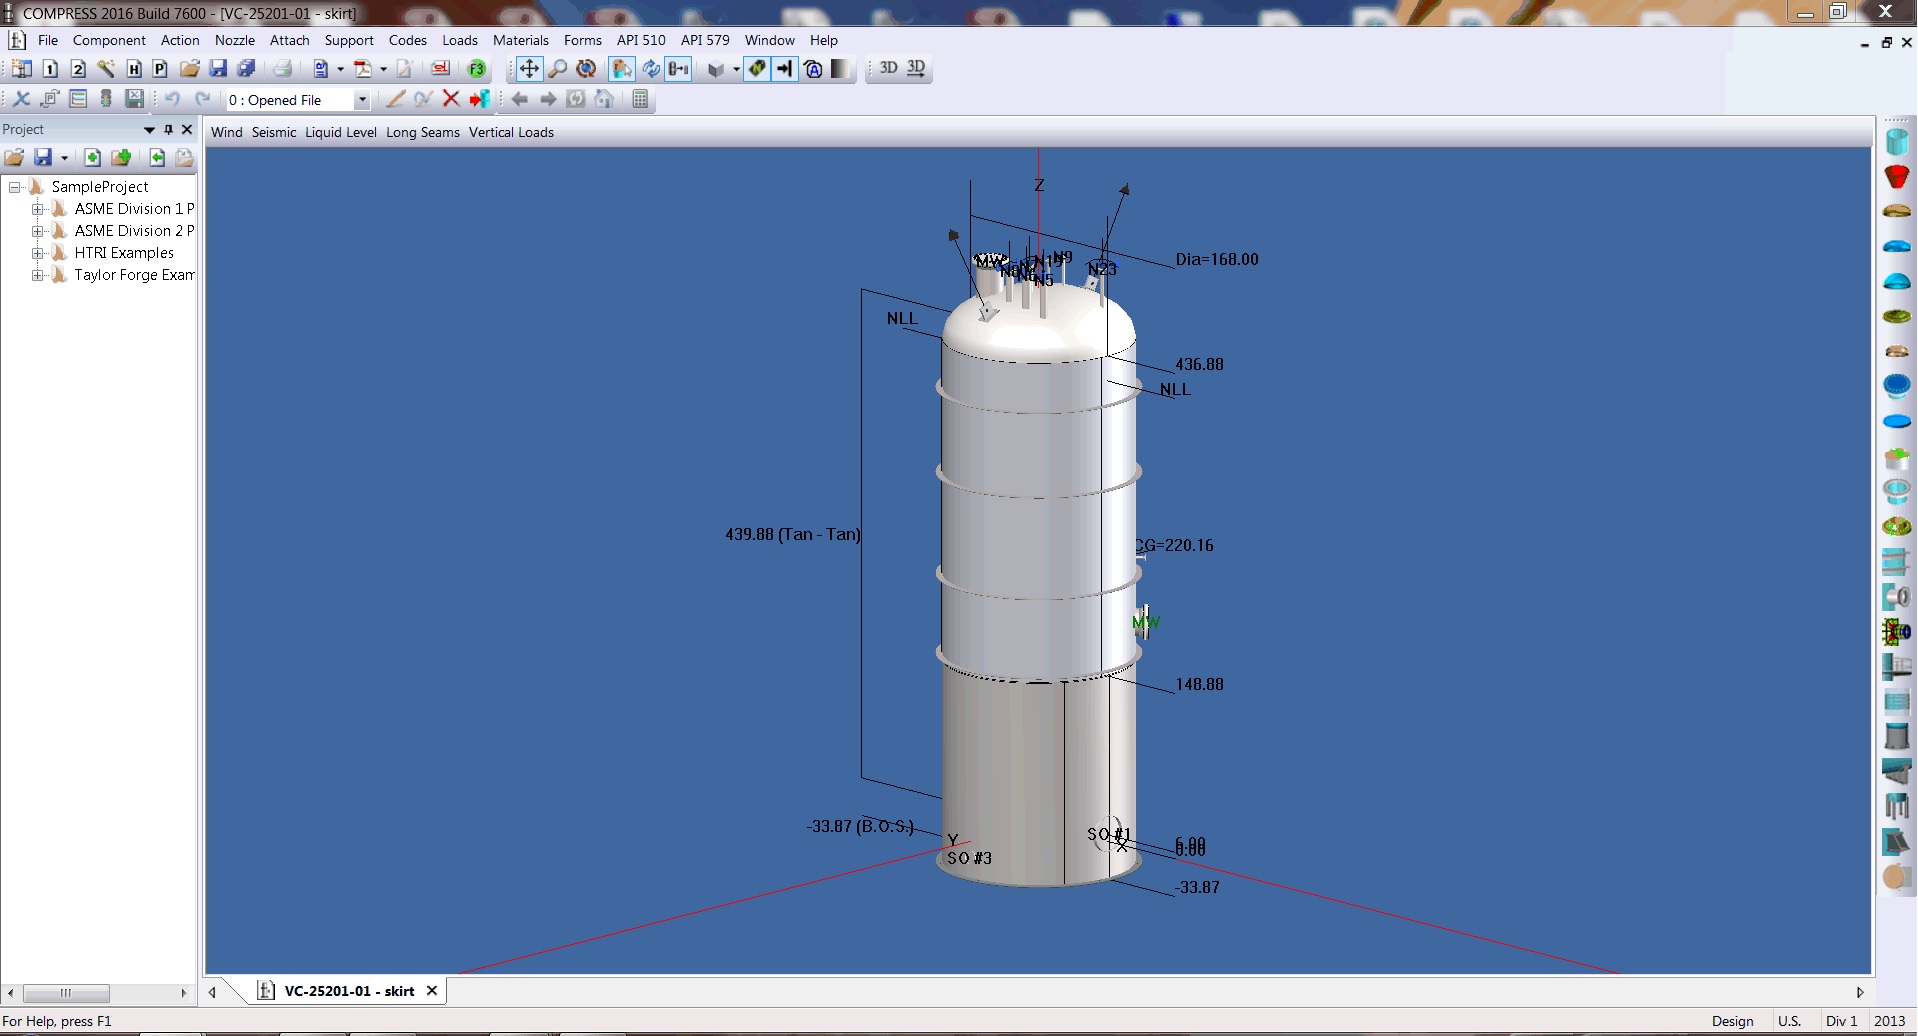This screenshot has height=1036, width=1918.
Task: Click the numbered 1 toolbar icon
Action: pyautogui.click(x=50, y=69)
